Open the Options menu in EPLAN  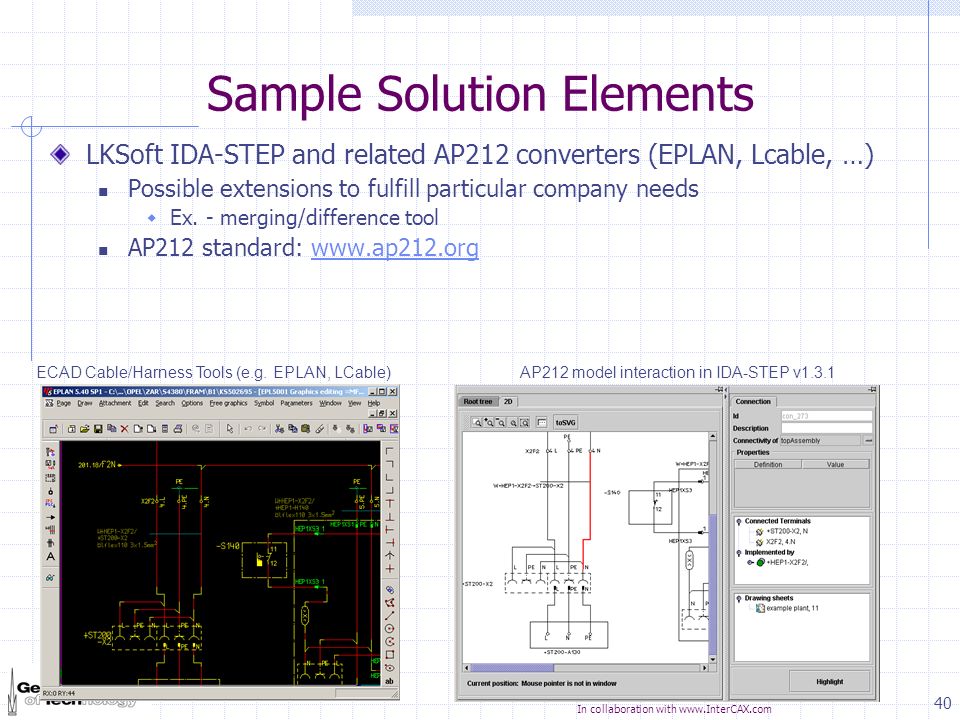click(192, 403)
